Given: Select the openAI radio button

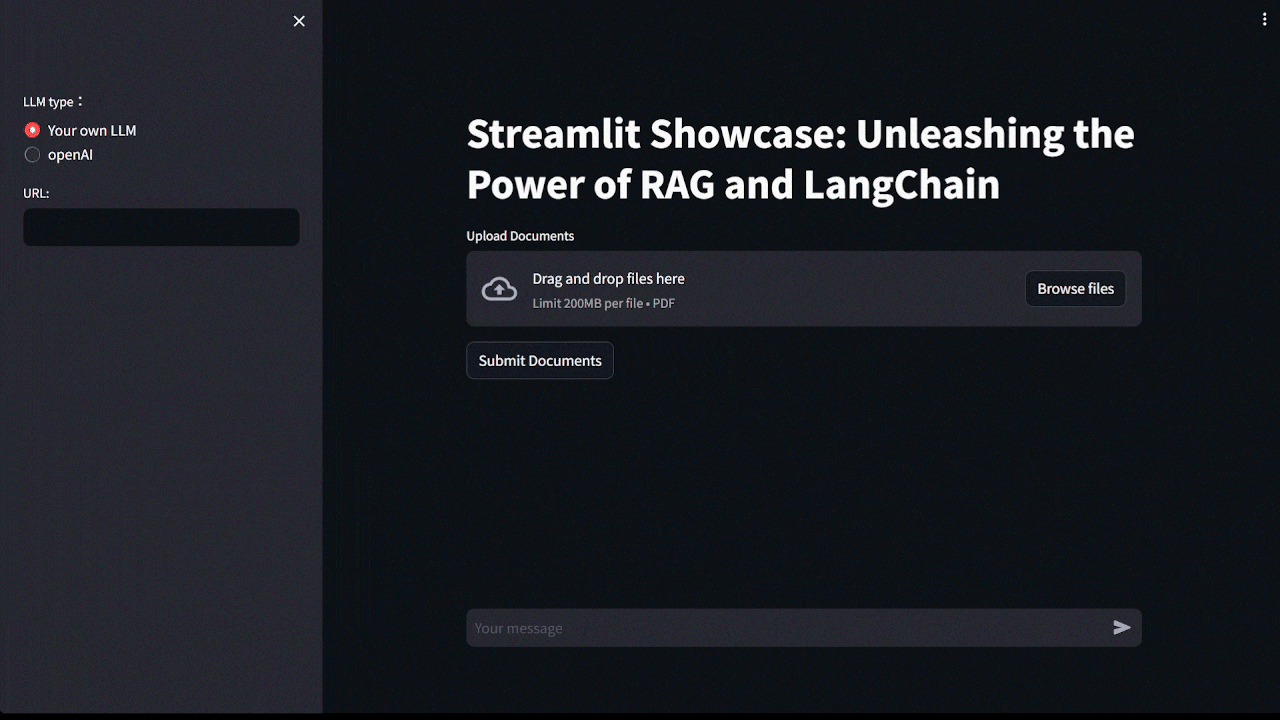Looking at the screenshot, I should [x=32, y=155].
